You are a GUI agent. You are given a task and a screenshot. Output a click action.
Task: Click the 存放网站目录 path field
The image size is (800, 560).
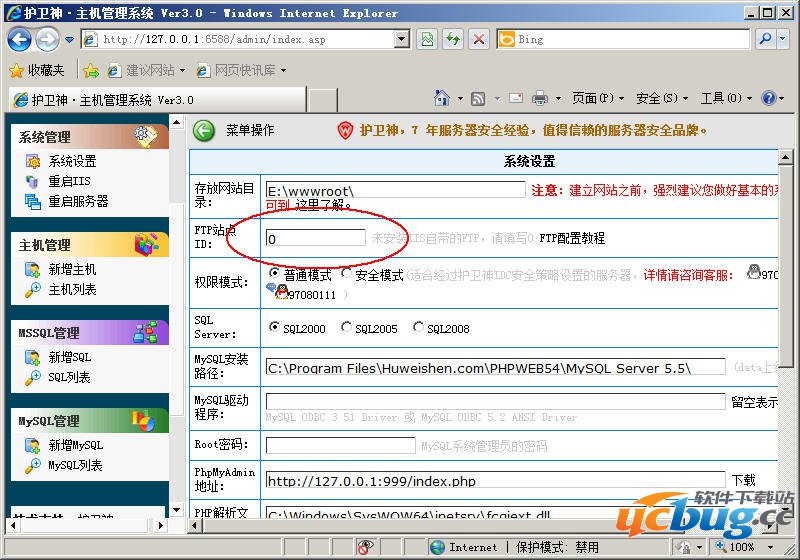[395, 190]
